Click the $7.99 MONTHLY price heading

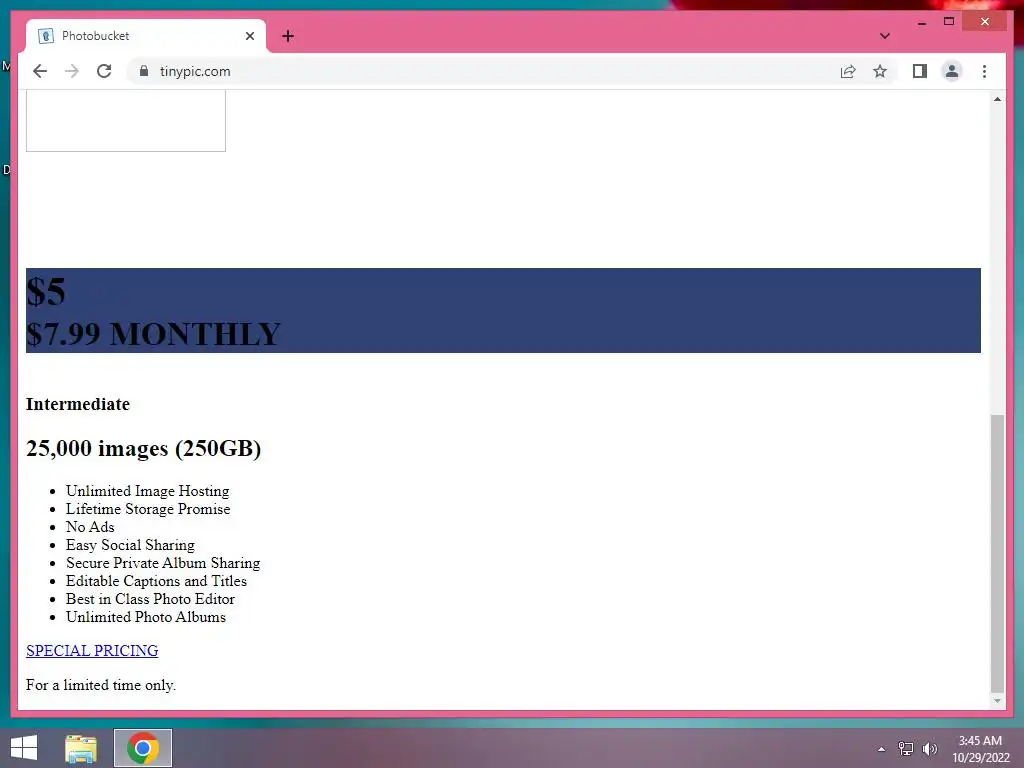[153, 334]
